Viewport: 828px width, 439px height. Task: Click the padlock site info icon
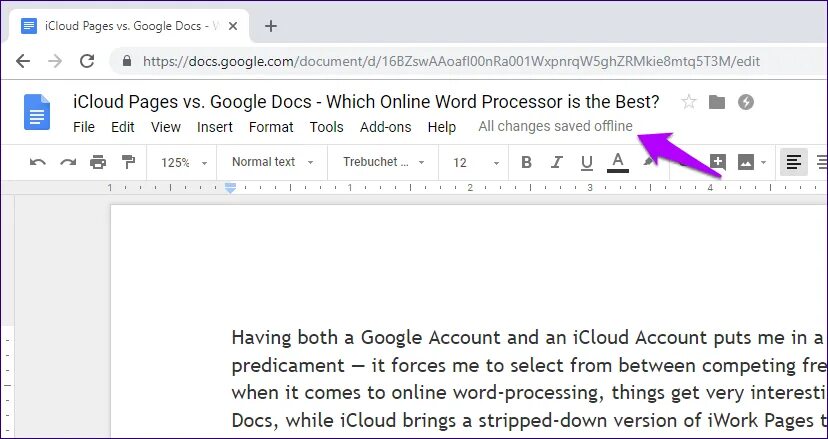pos(127,61)
